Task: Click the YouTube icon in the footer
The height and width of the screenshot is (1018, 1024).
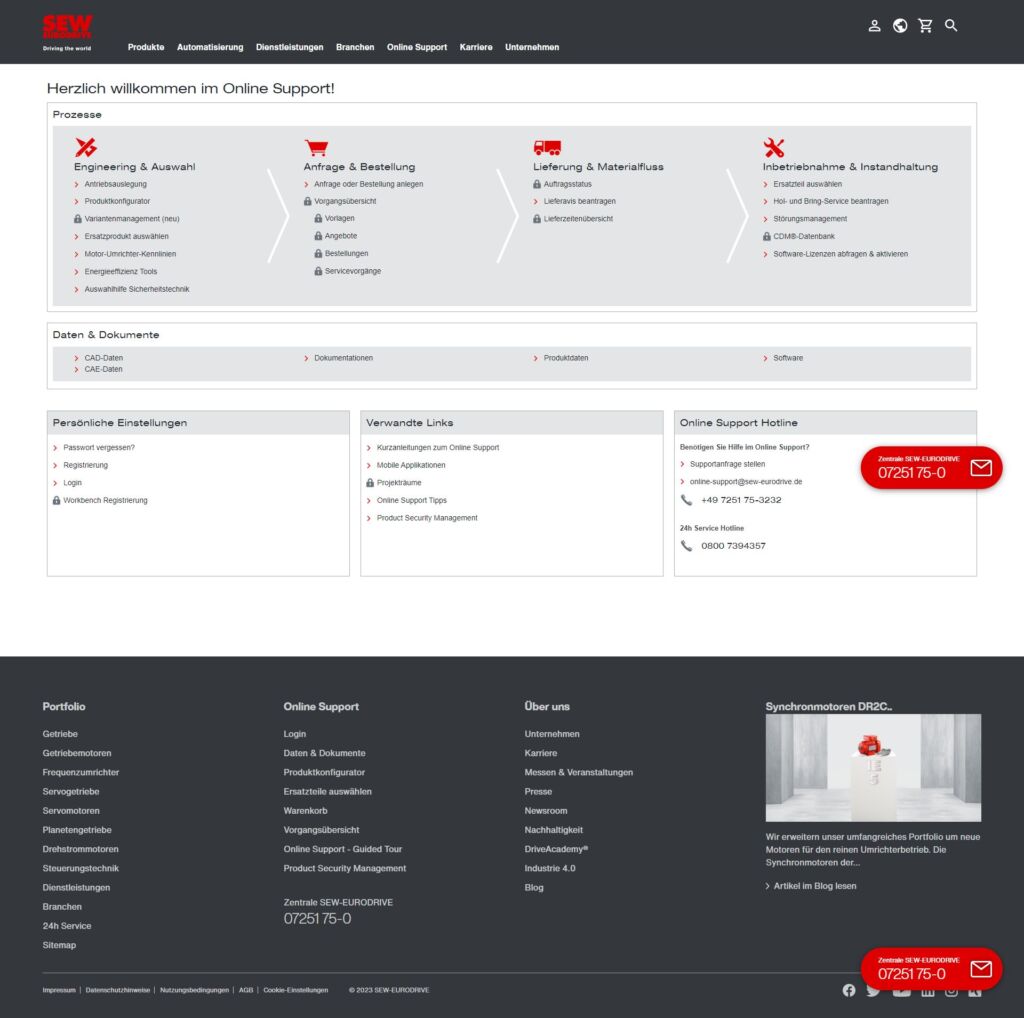Action: [901, 990]
